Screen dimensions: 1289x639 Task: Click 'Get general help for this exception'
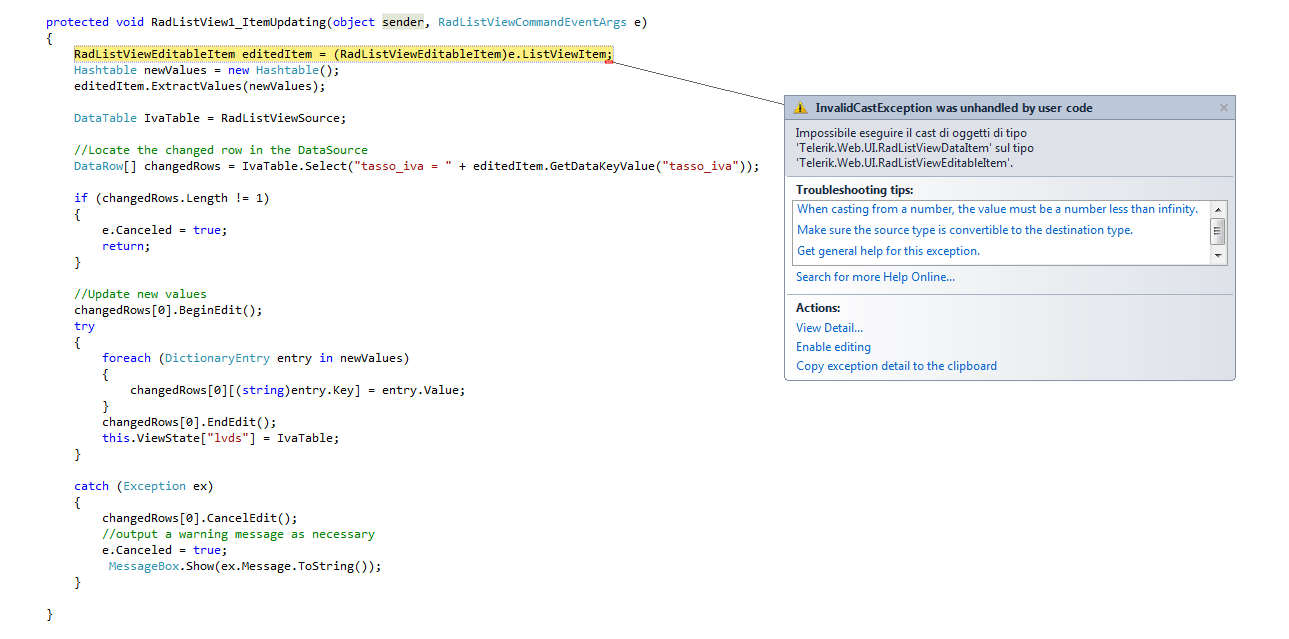(888, 251)
